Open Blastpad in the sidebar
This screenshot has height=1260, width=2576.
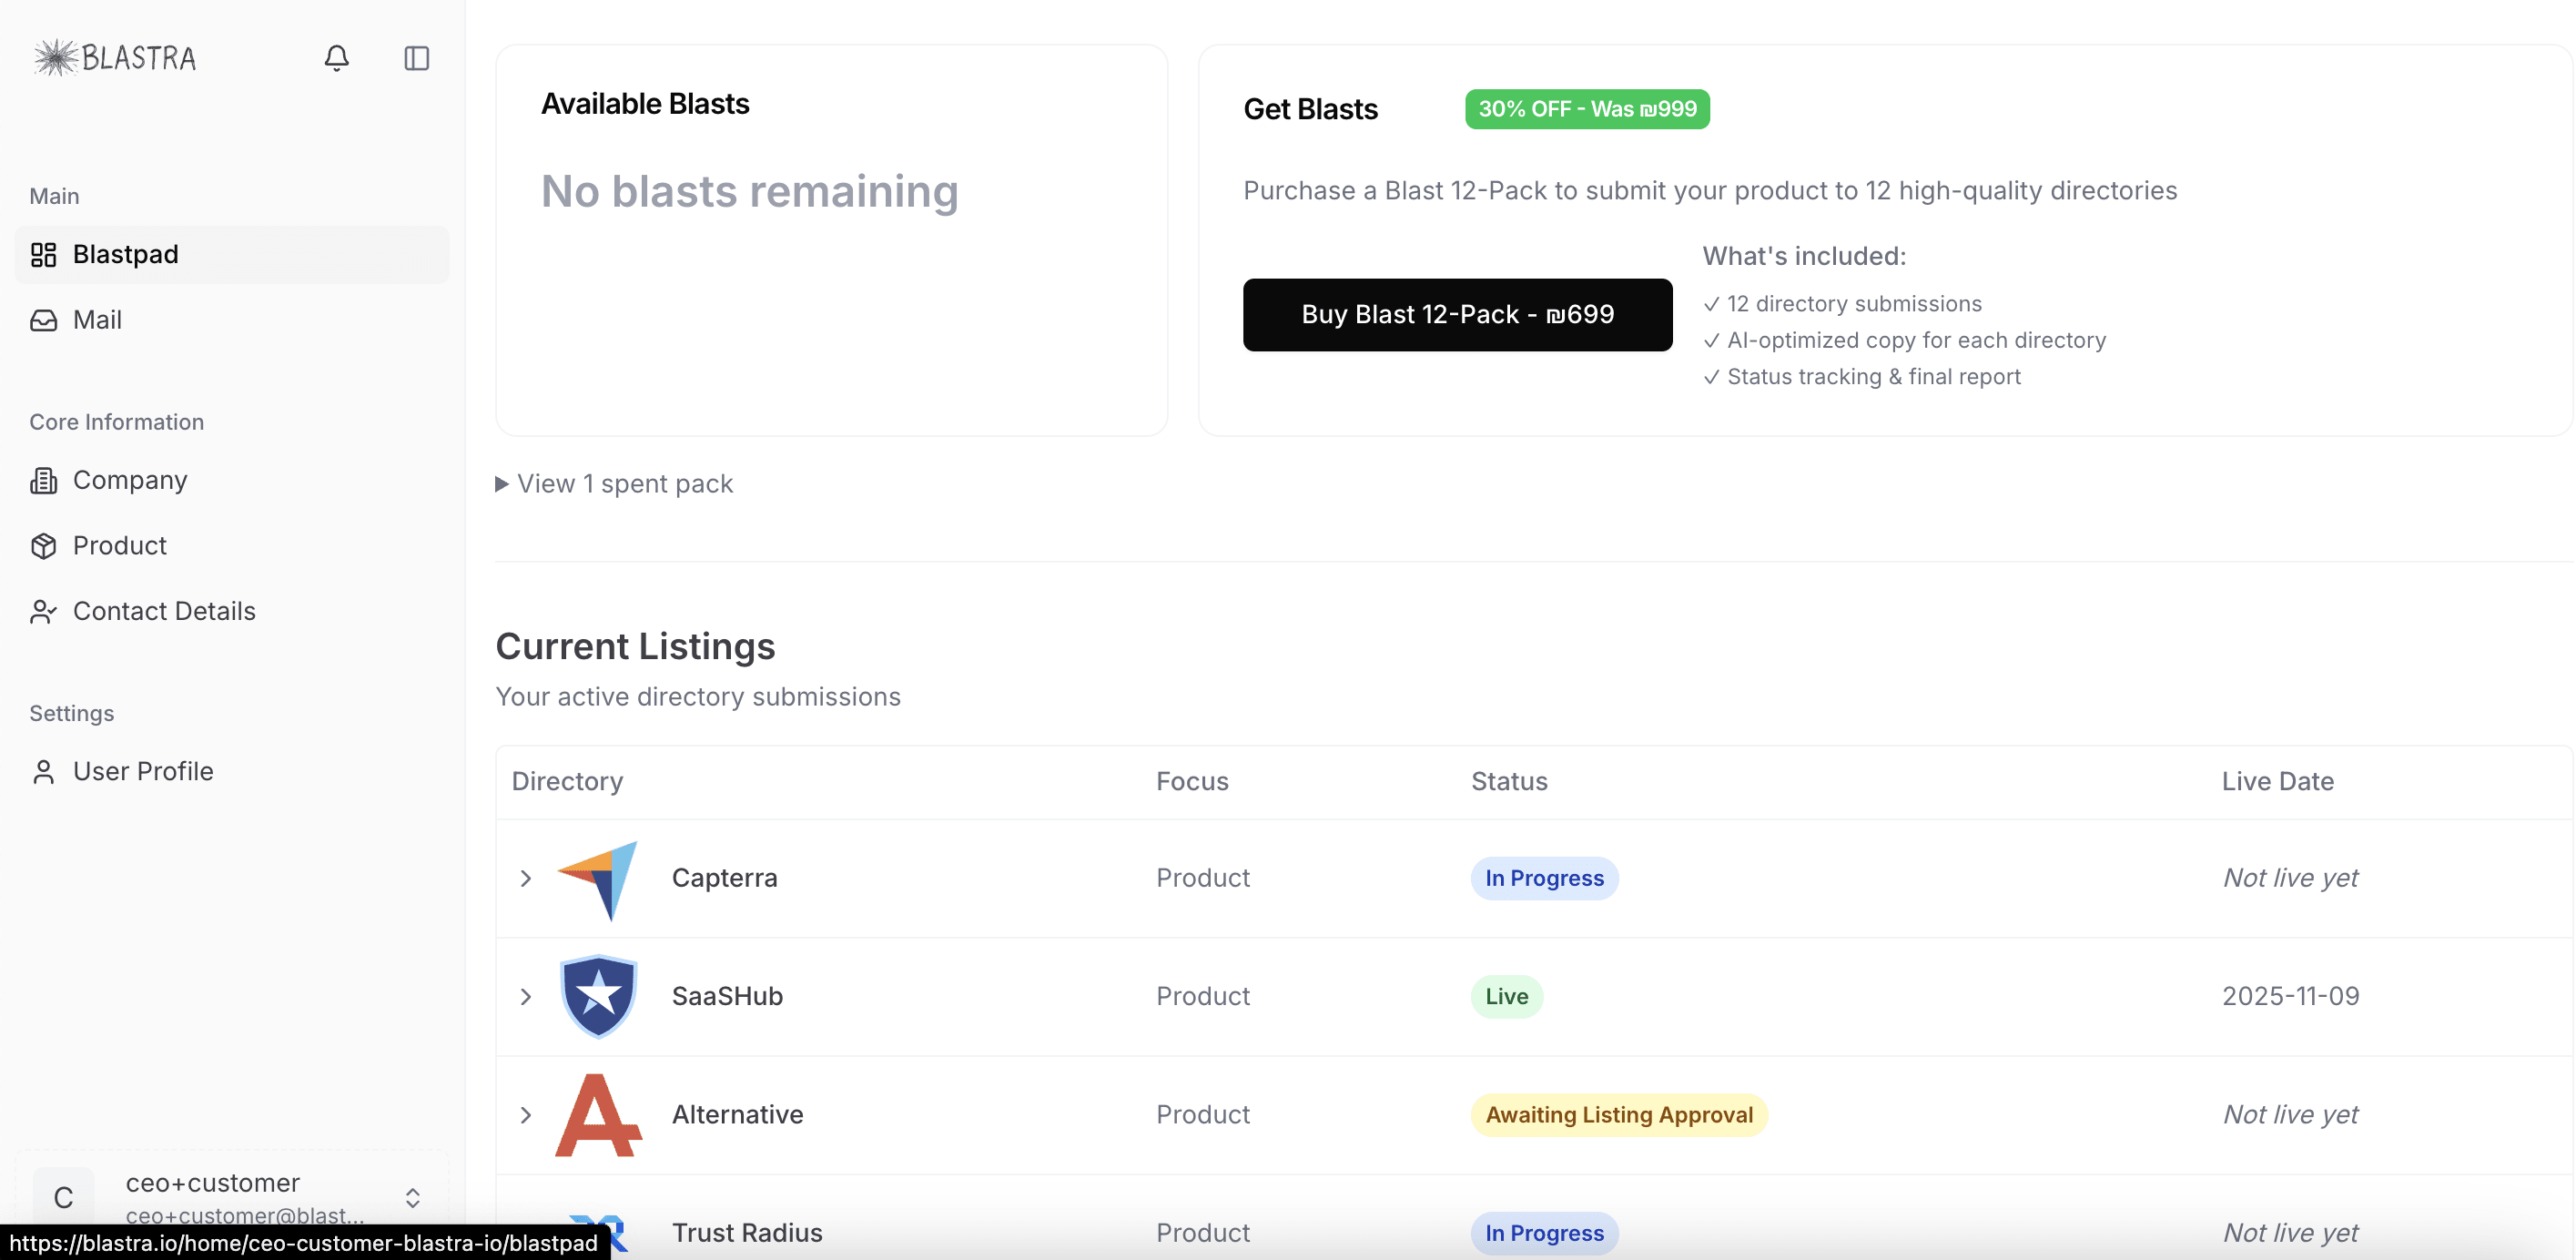(x=126, y=254)
